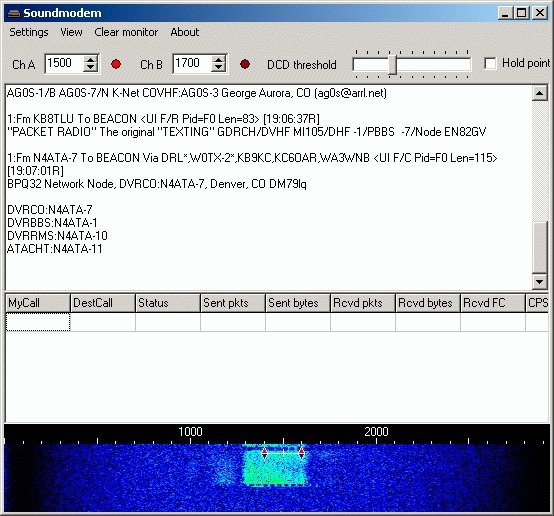
Task: Select Clear monitor in the menu bar
Action: [x=126, y=32]
